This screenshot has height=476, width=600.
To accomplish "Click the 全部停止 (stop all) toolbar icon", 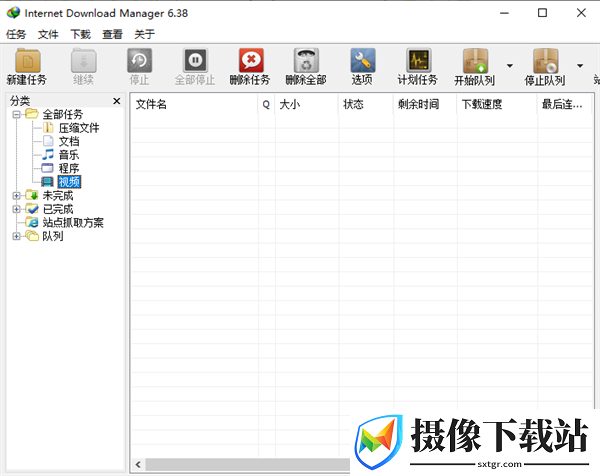I will [195, 60].
